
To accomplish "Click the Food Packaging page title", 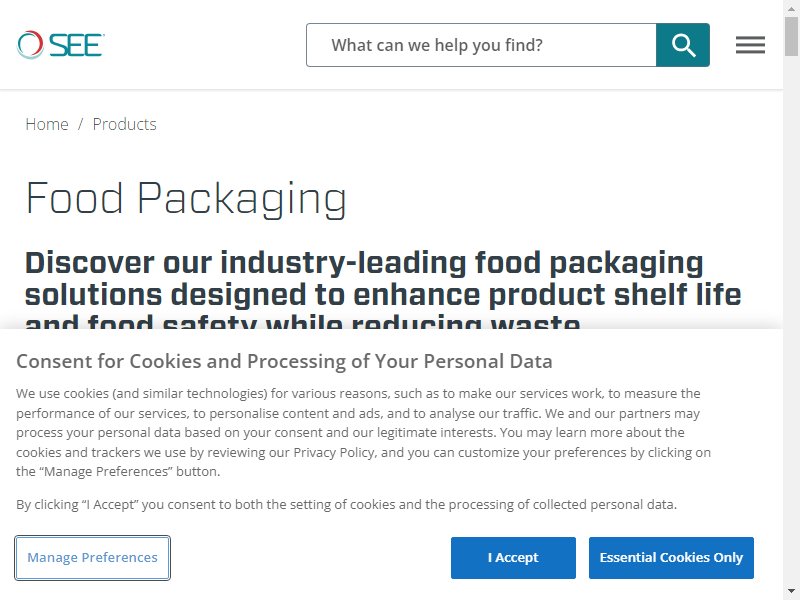I will pyautogui.click(x=186, y=199).
